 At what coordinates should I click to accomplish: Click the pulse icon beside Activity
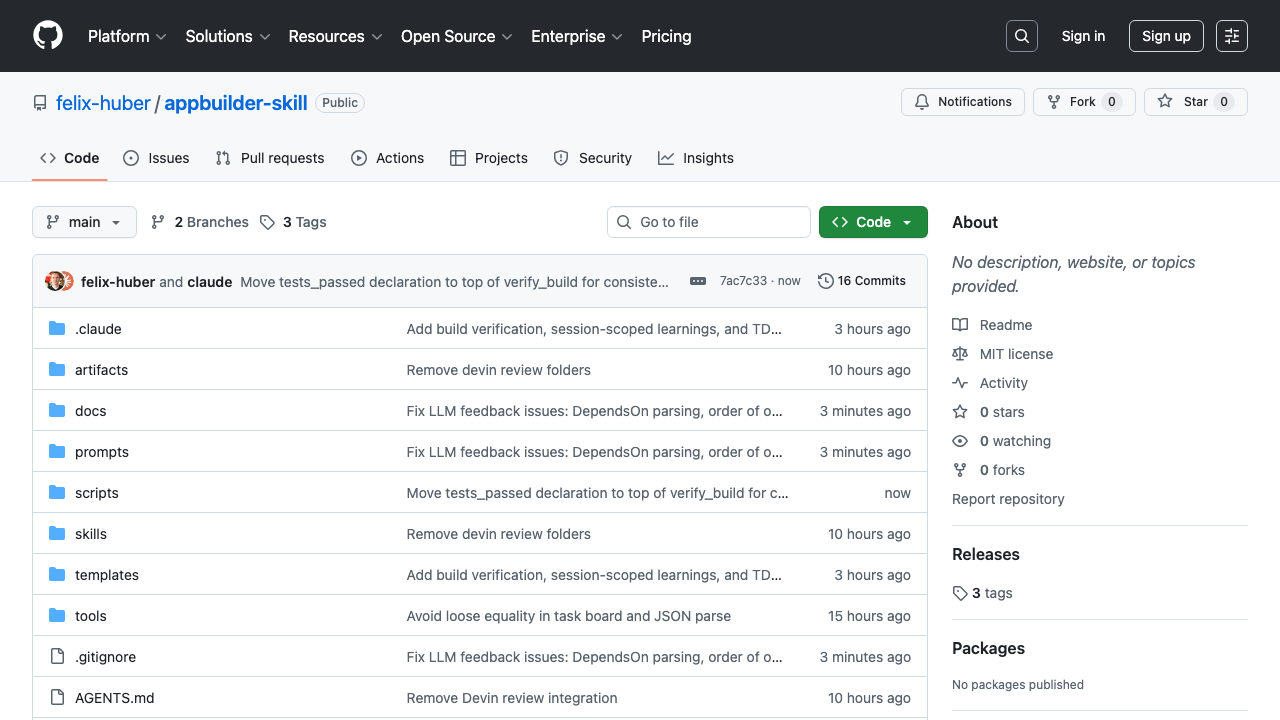[960, 382]
